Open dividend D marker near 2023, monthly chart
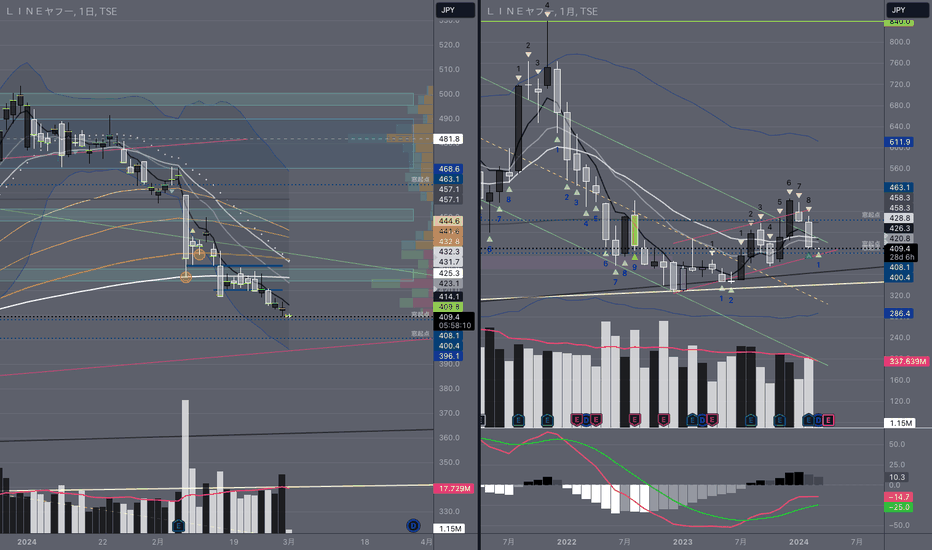 coord(702,420)
